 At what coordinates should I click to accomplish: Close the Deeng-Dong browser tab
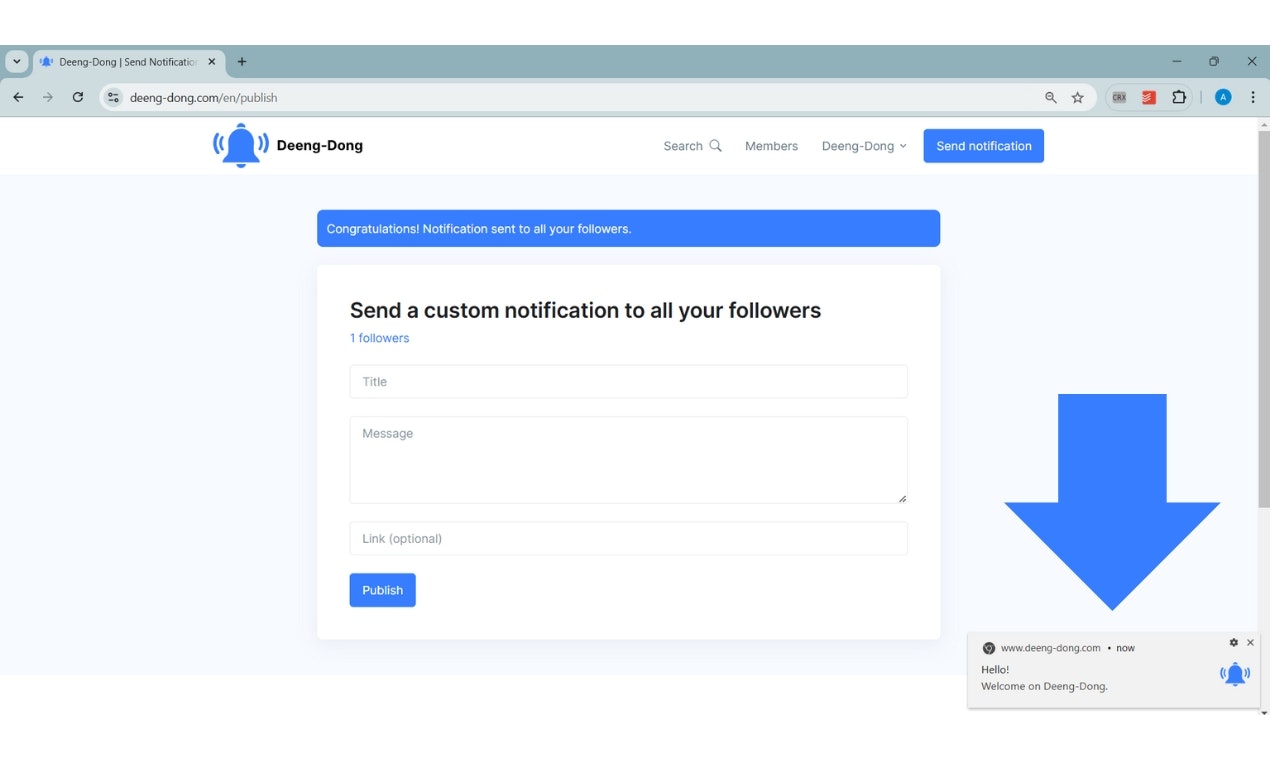(212, 61)
